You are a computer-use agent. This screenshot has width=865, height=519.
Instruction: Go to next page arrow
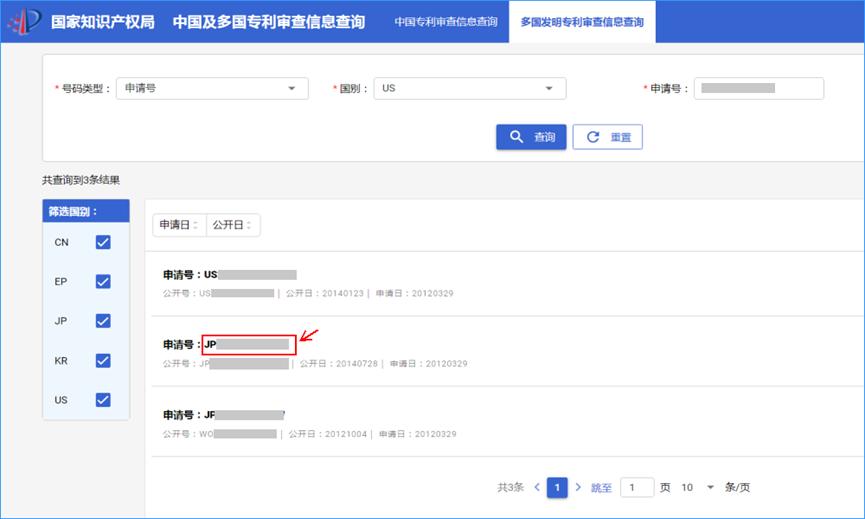(x=578, y=487)
